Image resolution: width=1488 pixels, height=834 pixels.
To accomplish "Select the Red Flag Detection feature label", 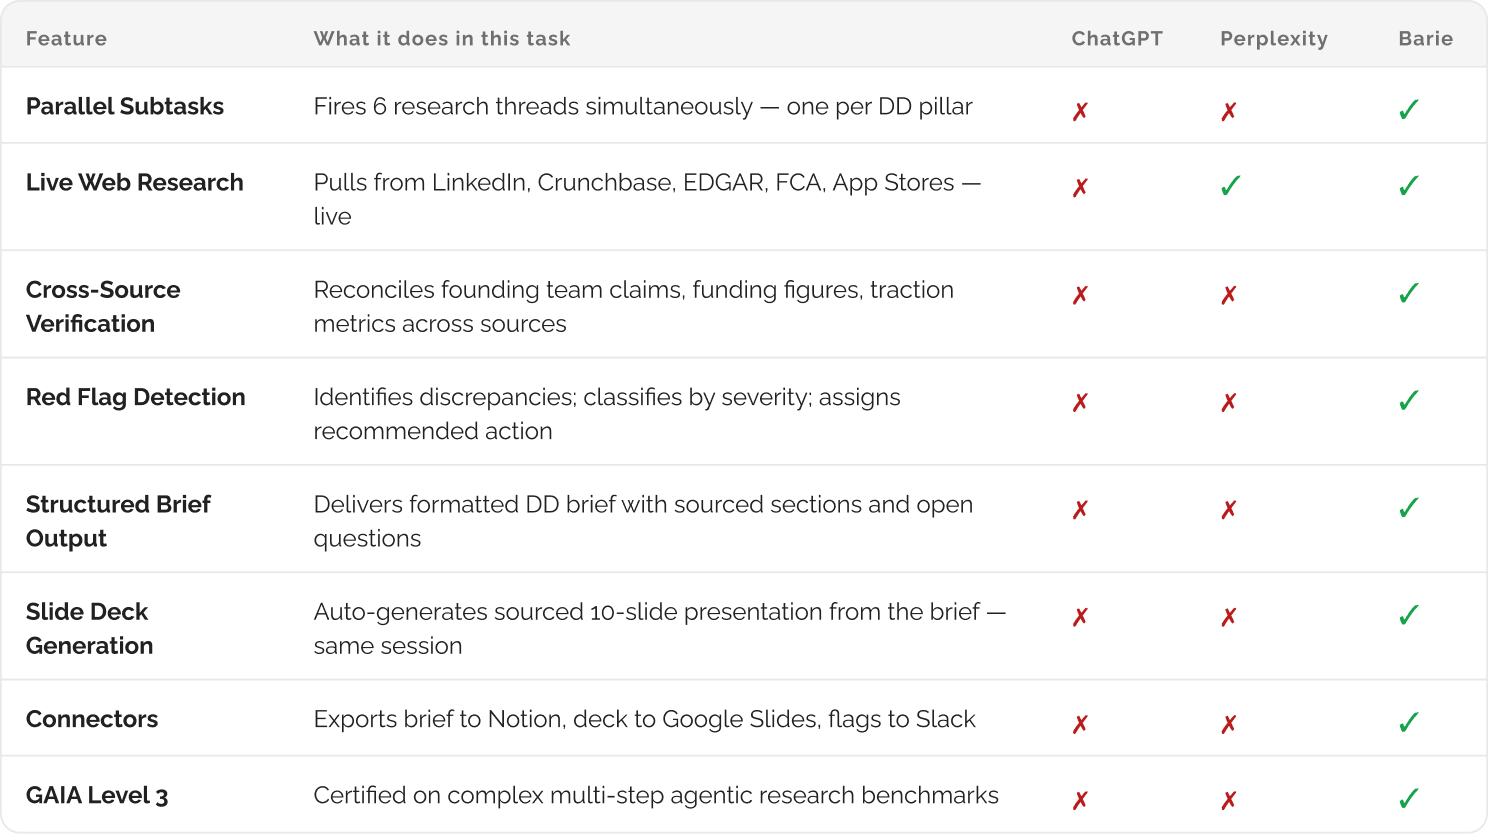I will click(x=135, y=397).
